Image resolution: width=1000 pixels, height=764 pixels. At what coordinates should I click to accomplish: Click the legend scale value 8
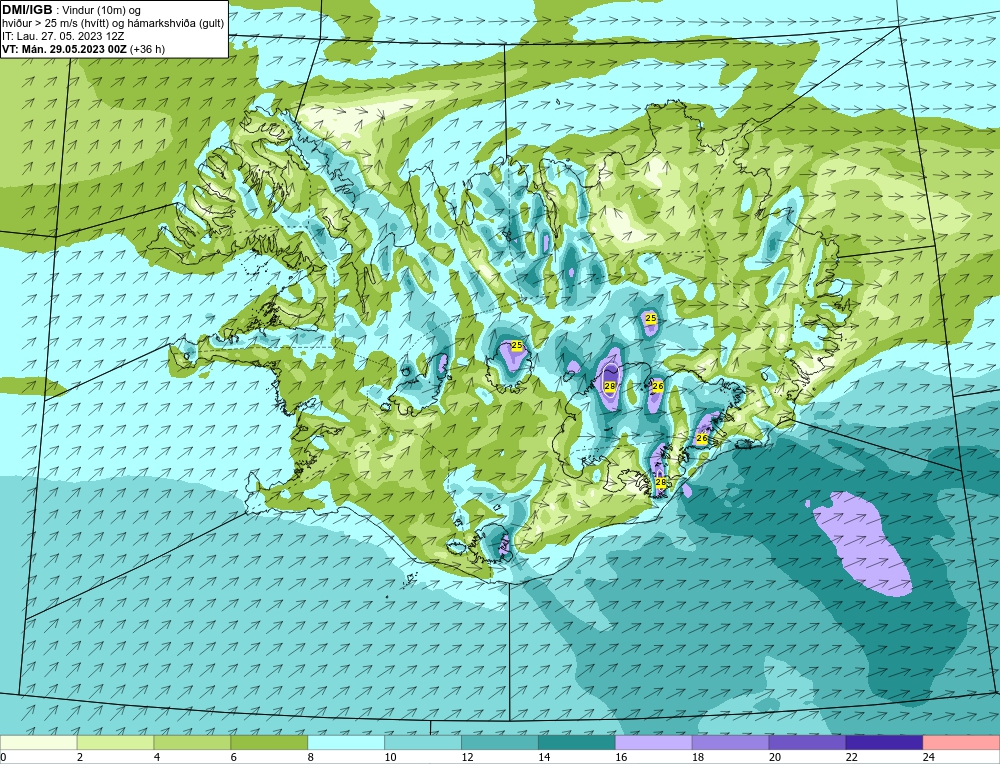point(311,757)
